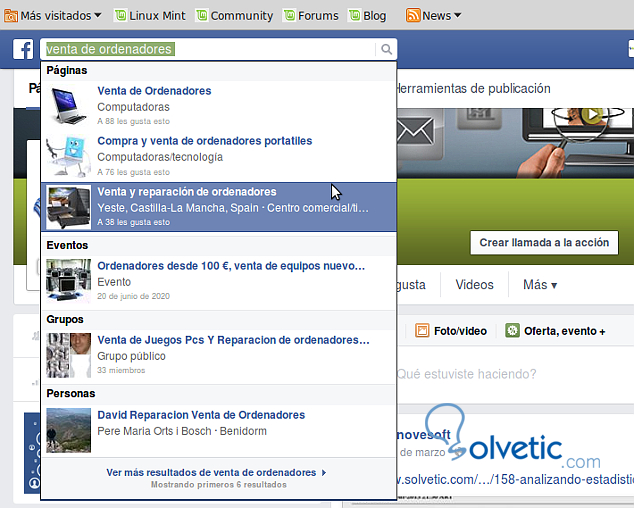634x508 pixels.
Task: Open the Más dropdown on the page tabs
Action: coord(540,285)
